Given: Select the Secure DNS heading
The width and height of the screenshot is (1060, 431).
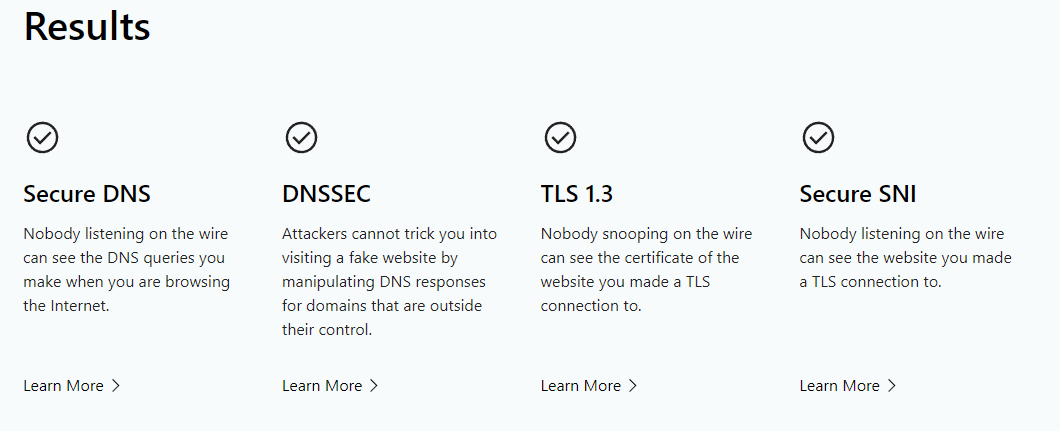Looking at the screenshot, I should pos(87,194).
